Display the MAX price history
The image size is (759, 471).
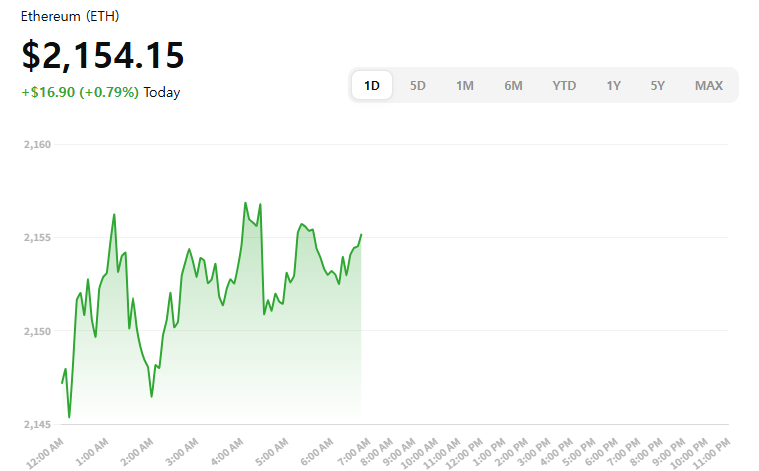[709, 86]
